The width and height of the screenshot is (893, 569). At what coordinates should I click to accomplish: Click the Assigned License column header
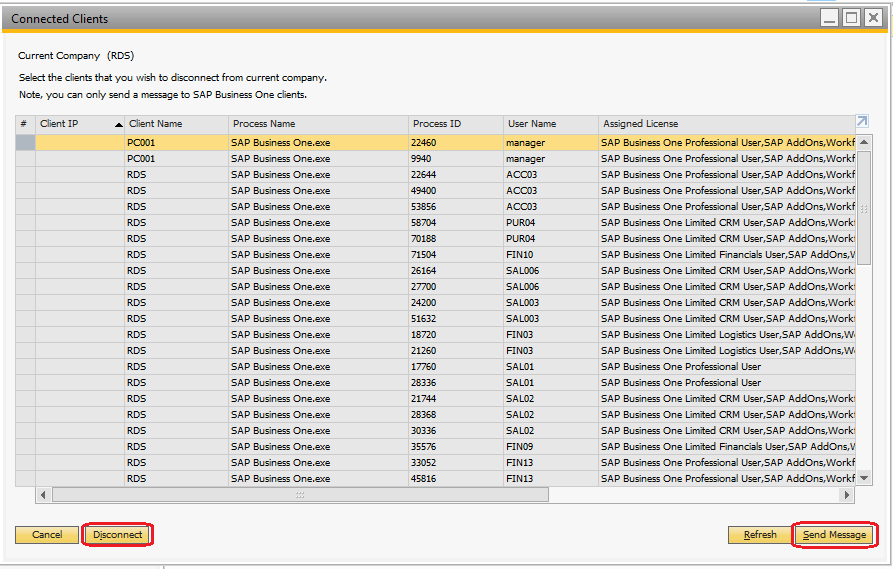click(x=727, y=124)
